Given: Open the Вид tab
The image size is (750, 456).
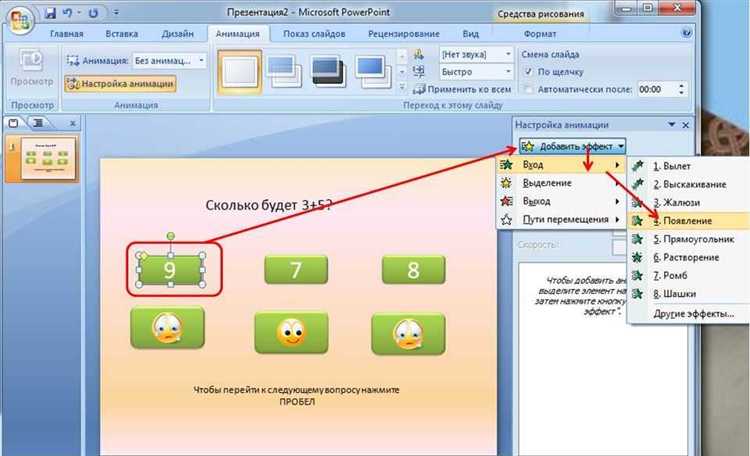Looking at the screenshot, I should click(470, 34).
